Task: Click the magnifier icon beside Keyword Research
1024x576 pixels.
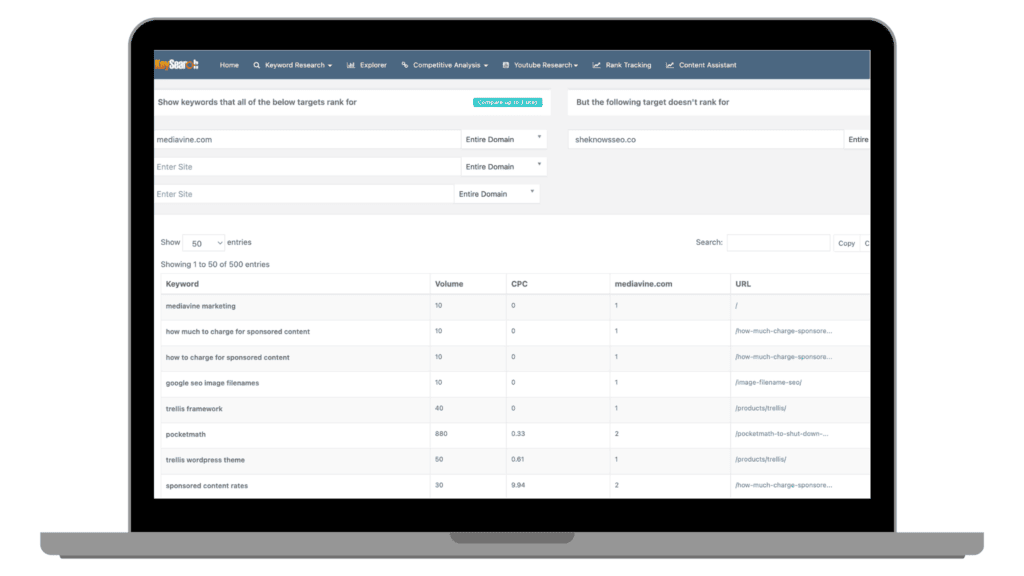Action: click(x=257, y=65)
